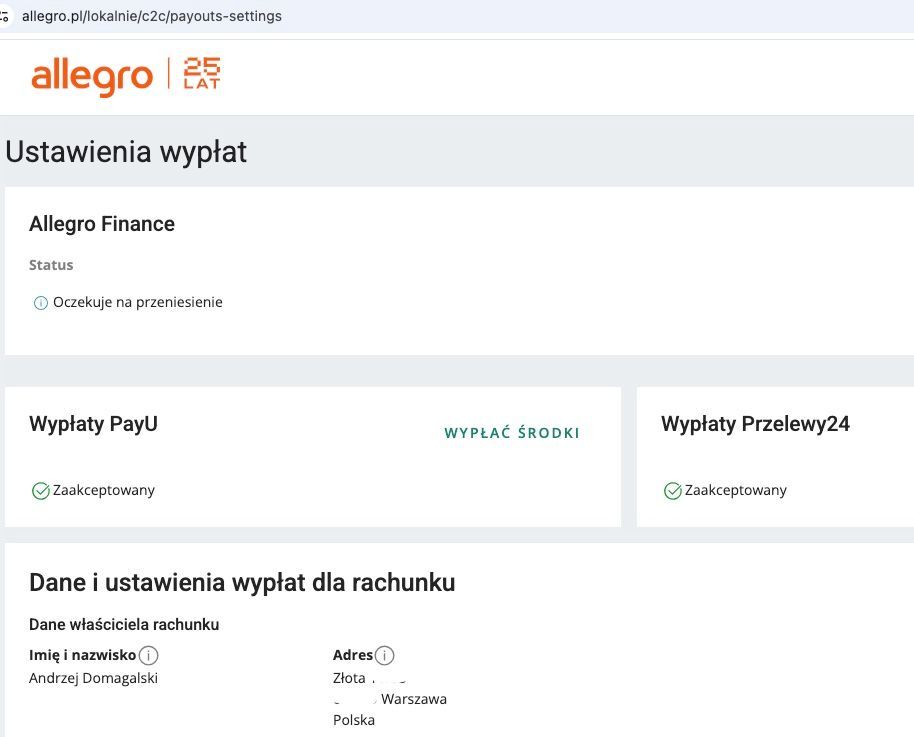Viewport: 914px width, 737px height.
Task: Click the Allegro logo
Action: pos(91,77)
